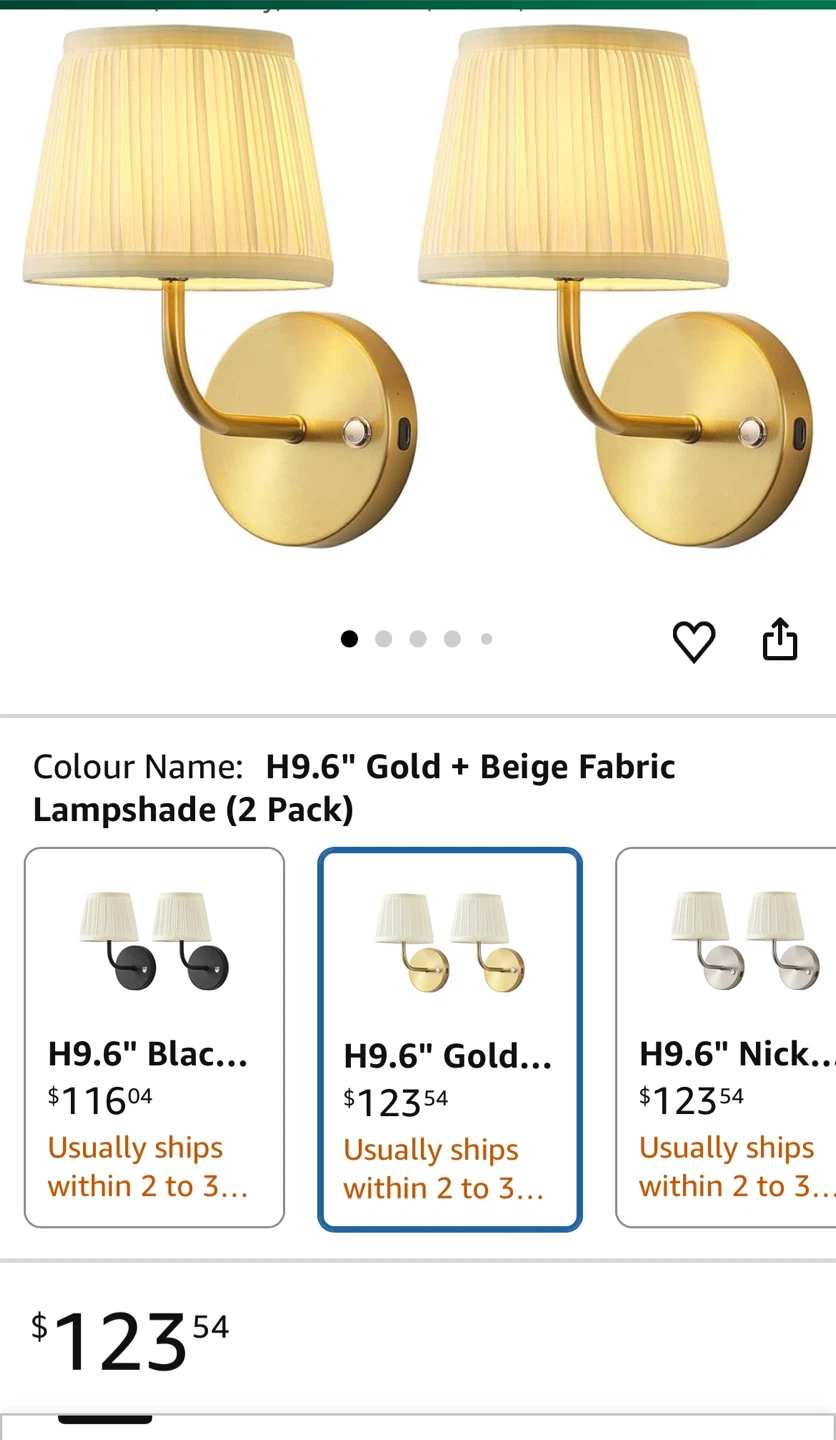Tap the black sconce thumbnail image
The width and height of the screenshot is (836, 1440).
154,941
